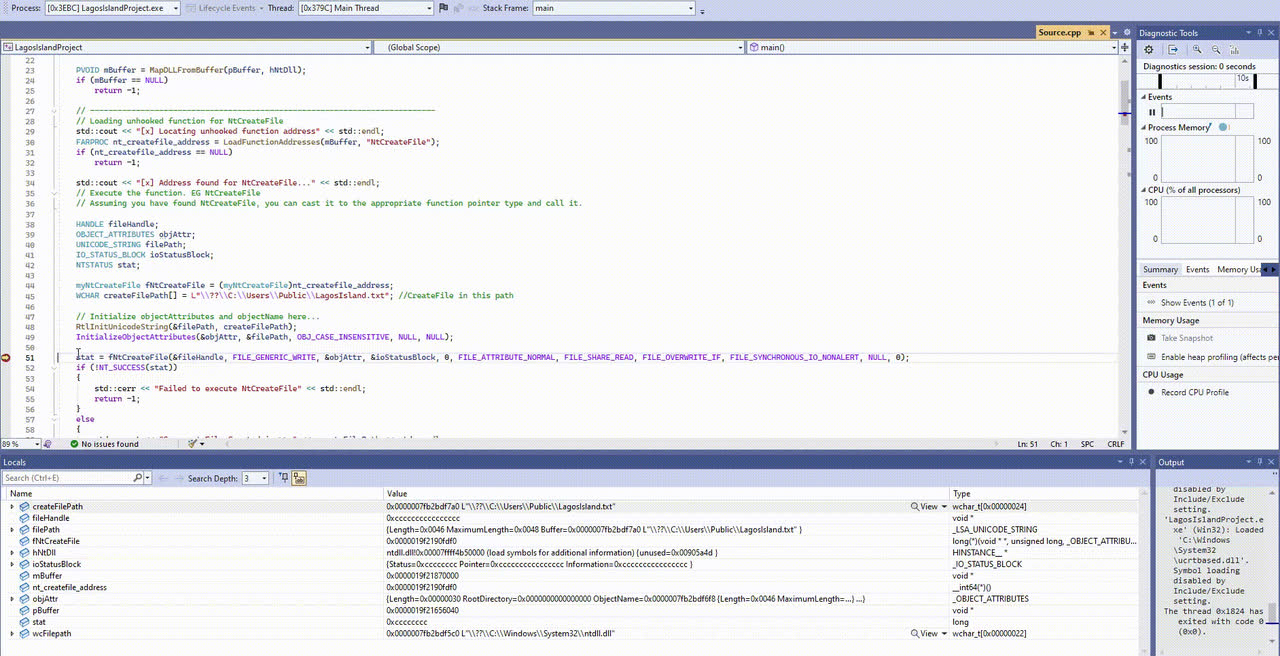This screenshot has width=1280, height=656.
Task: Select the stat variable row
Action: point(574,622)
